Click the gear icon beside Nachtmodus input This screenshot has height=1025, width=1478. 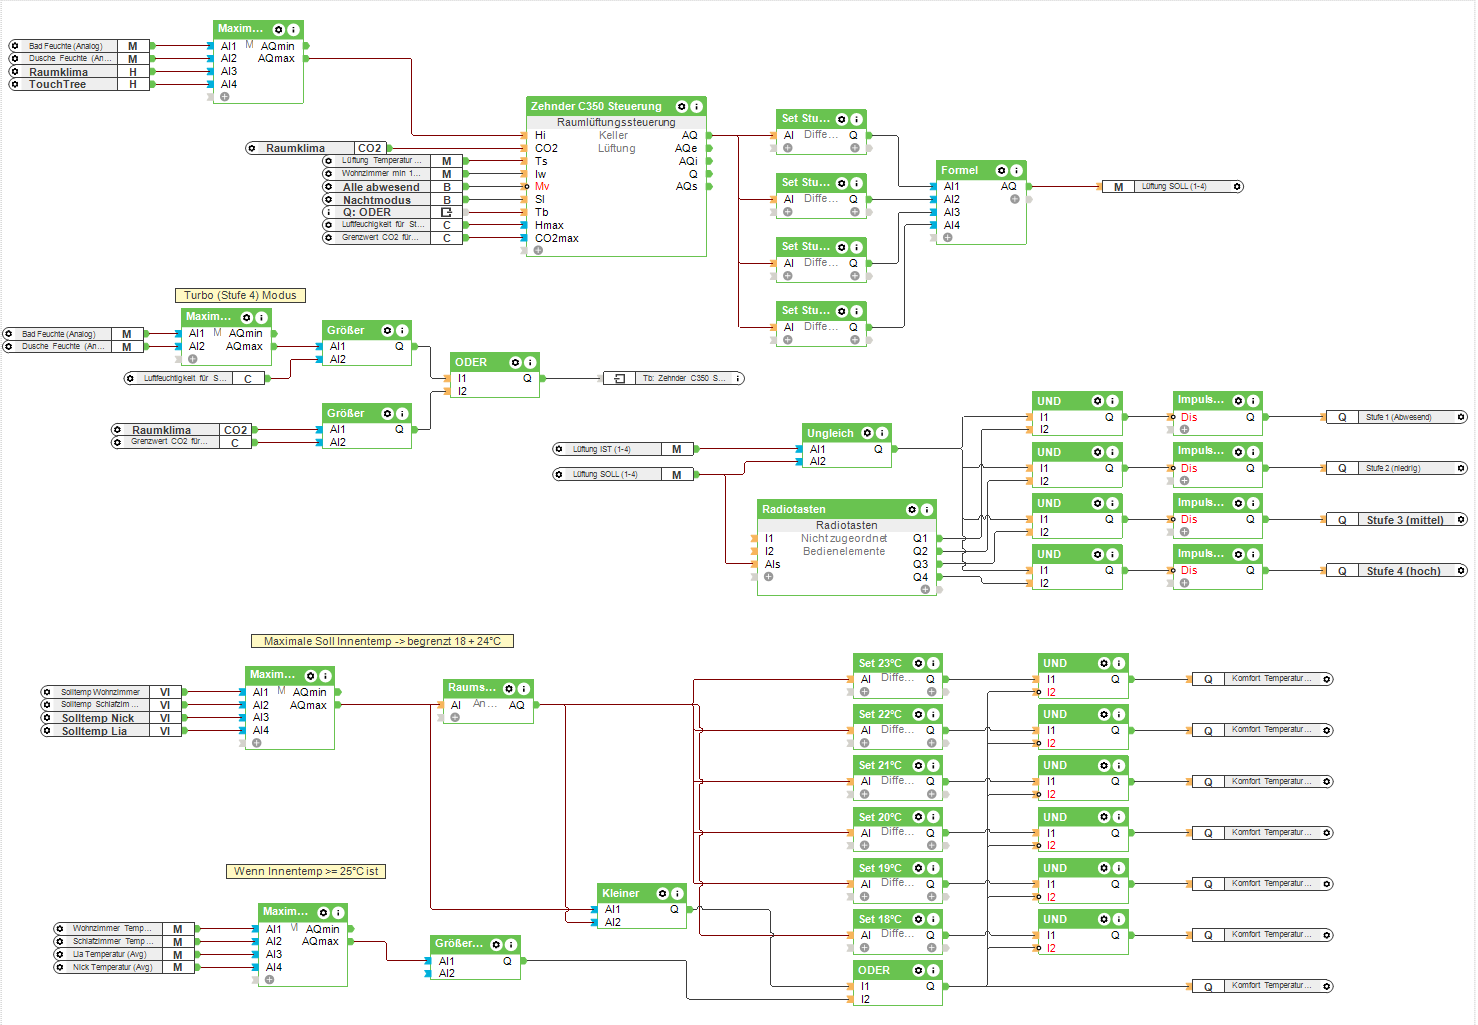pos(328,200)
